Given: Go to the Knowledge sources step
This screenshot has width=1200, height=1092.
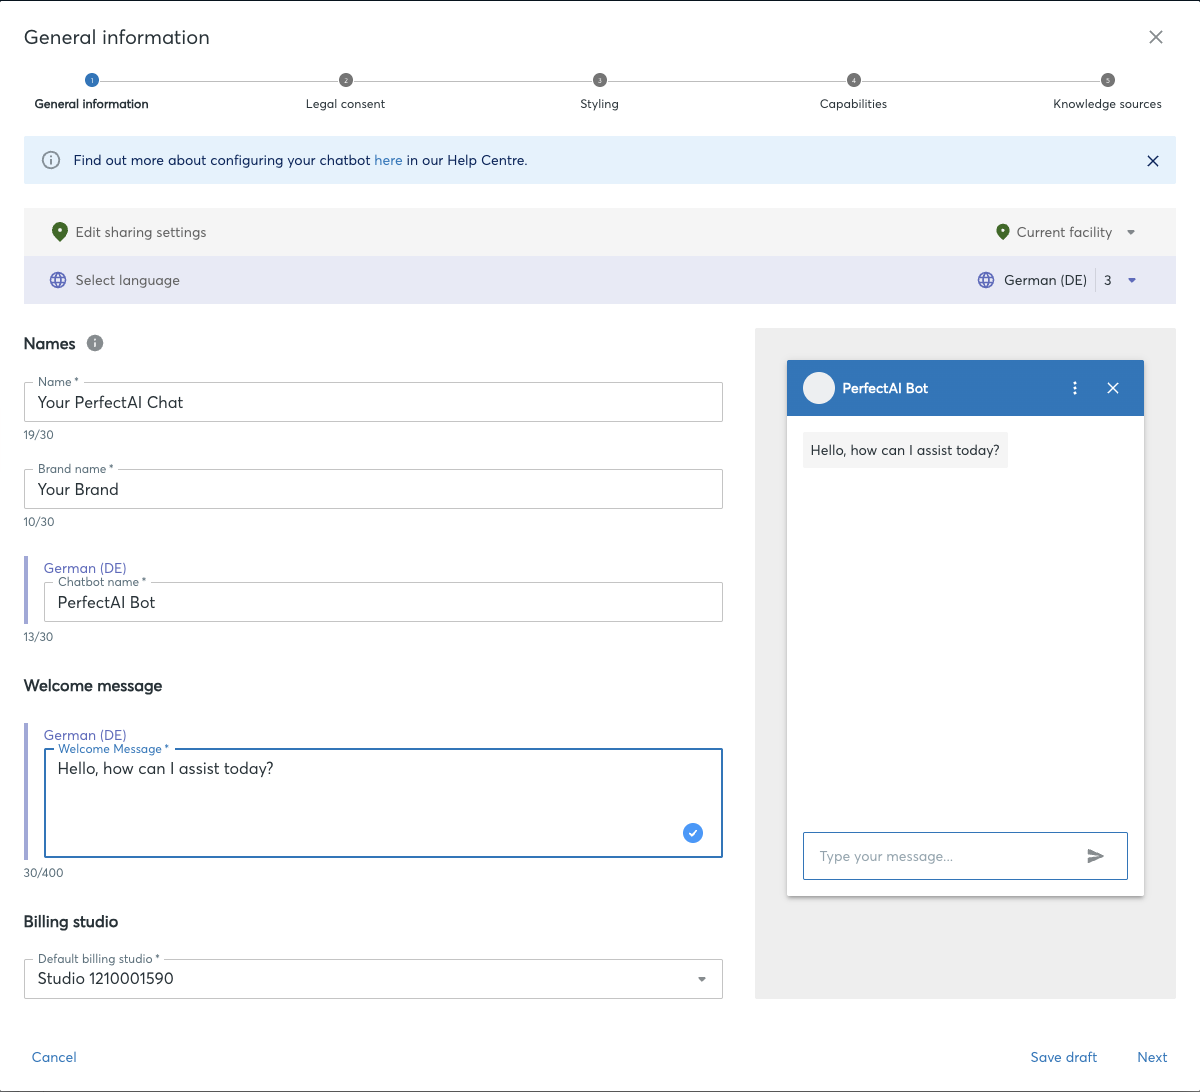Looking at the screenshot, I should 1107,93.
